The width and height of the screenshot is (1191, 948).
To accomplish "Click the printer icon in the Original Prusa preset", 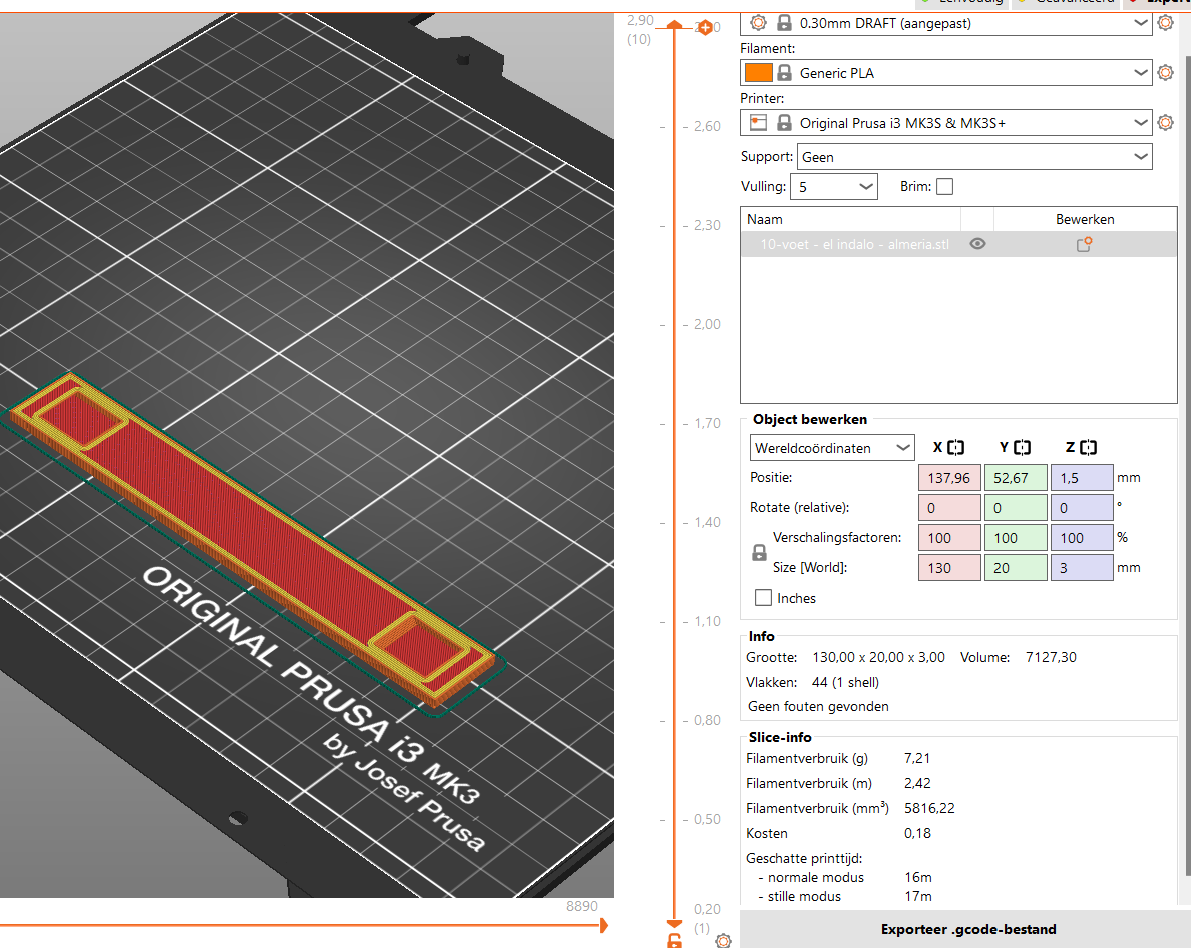I will click(x=758, y=122).
